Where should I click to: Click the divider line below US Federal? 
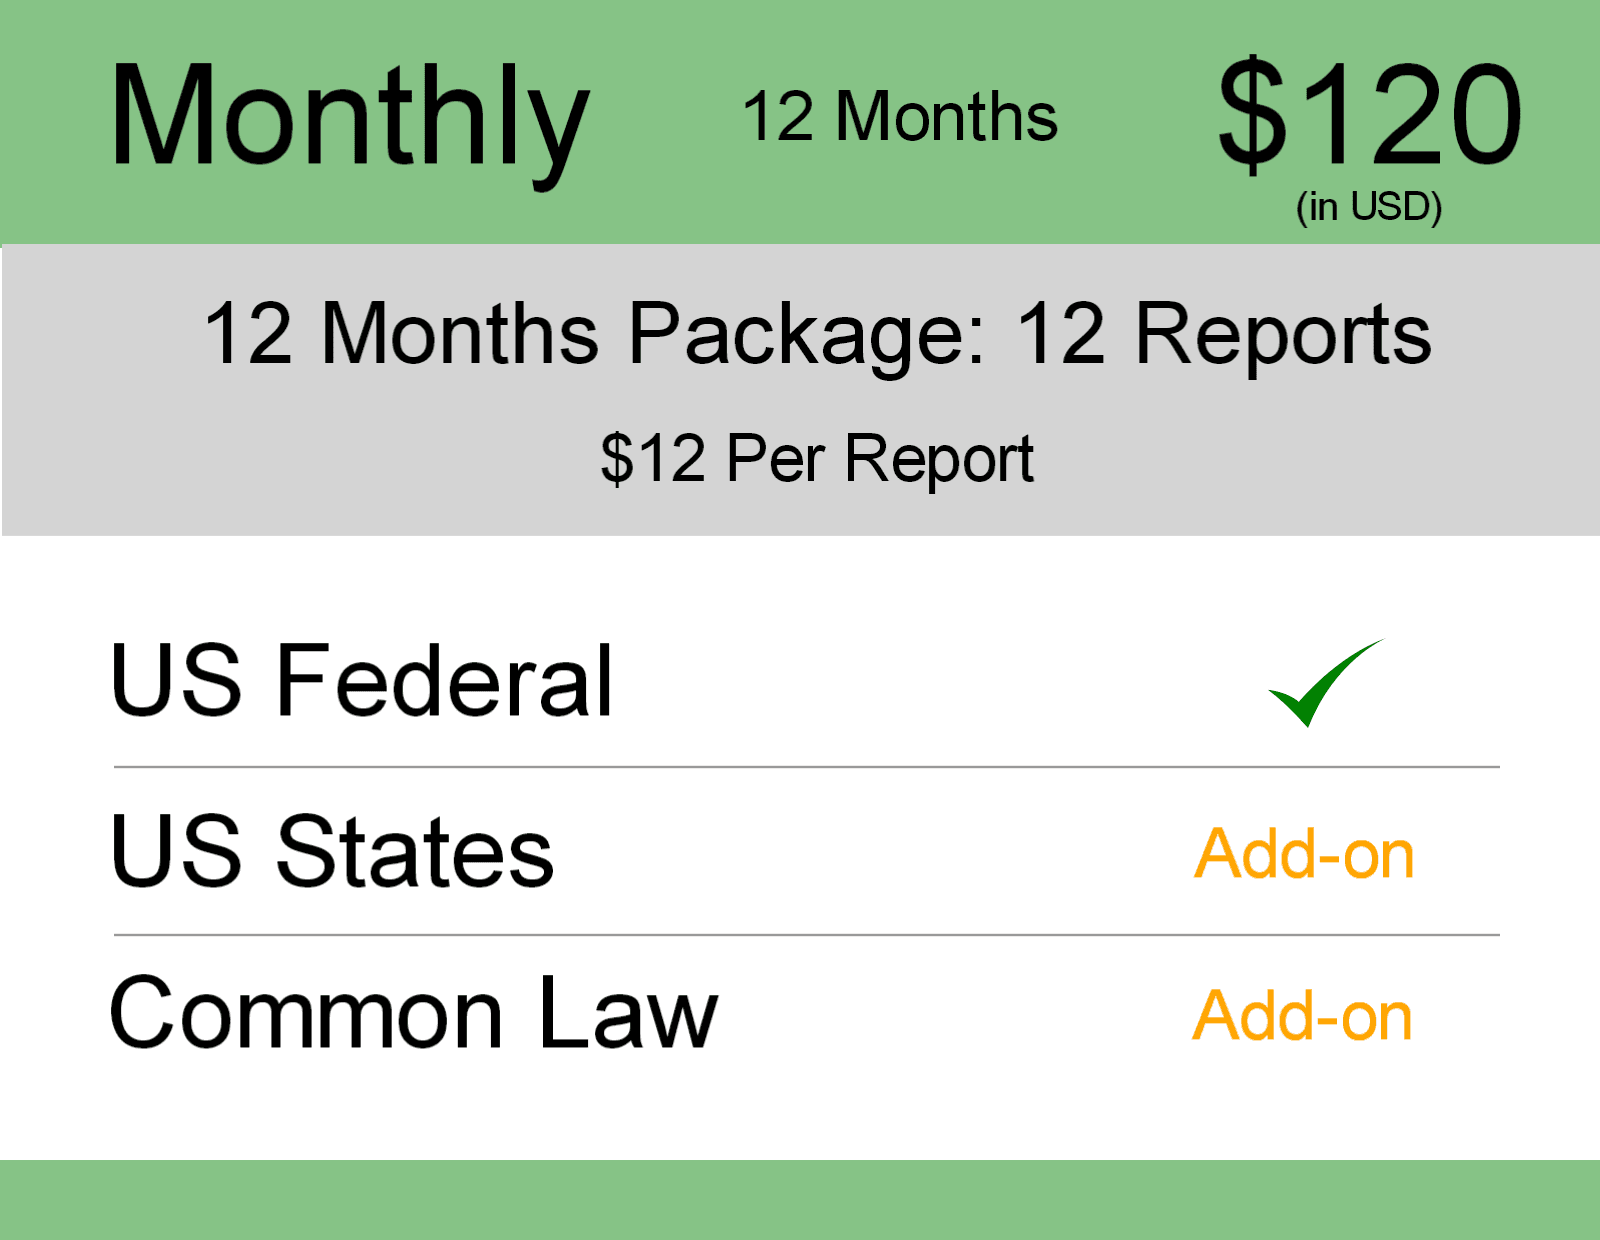(806, 767)
